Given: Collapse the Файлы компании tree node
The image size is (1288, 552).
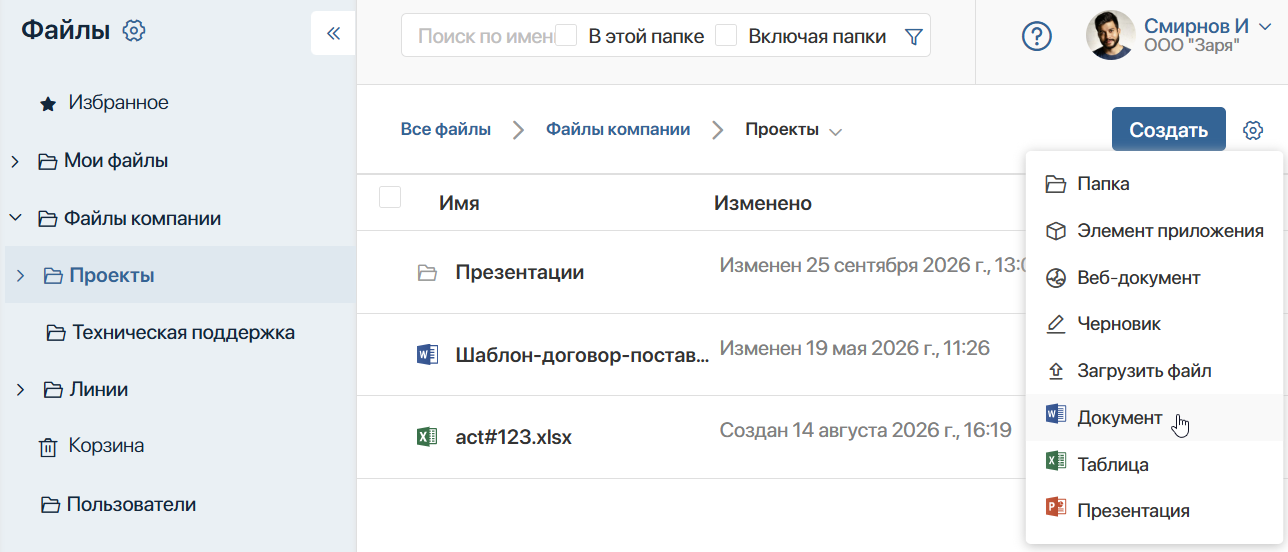Looking at the screenshot, I should 15,218.
